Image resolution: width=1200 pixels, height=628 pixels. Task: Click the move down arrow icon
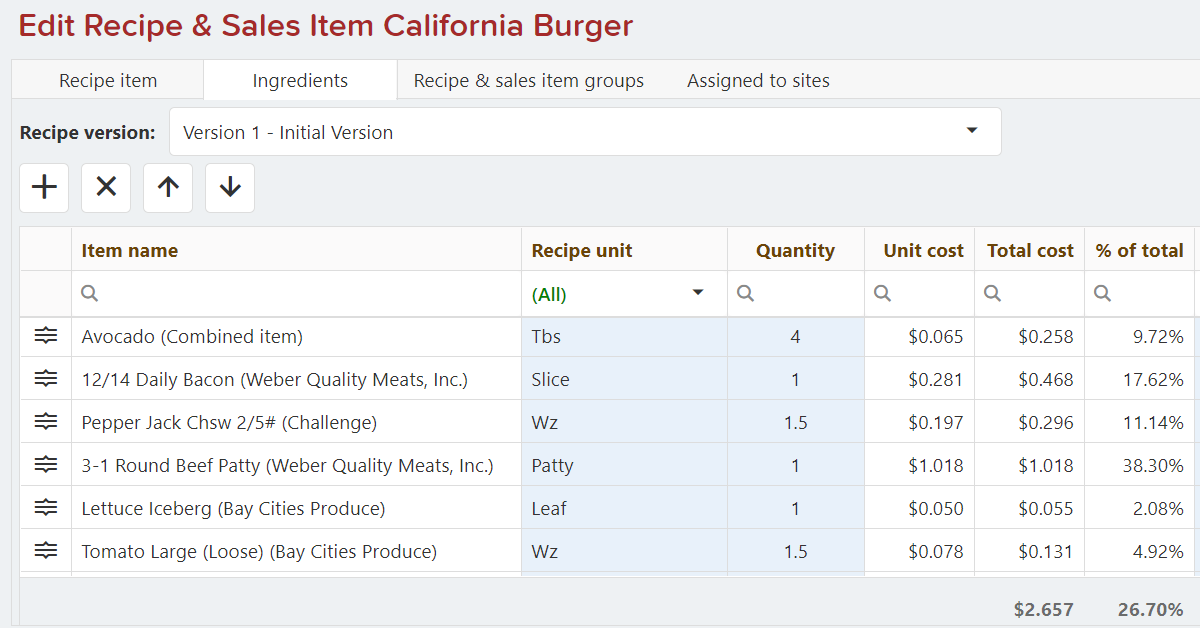point(230,187)
